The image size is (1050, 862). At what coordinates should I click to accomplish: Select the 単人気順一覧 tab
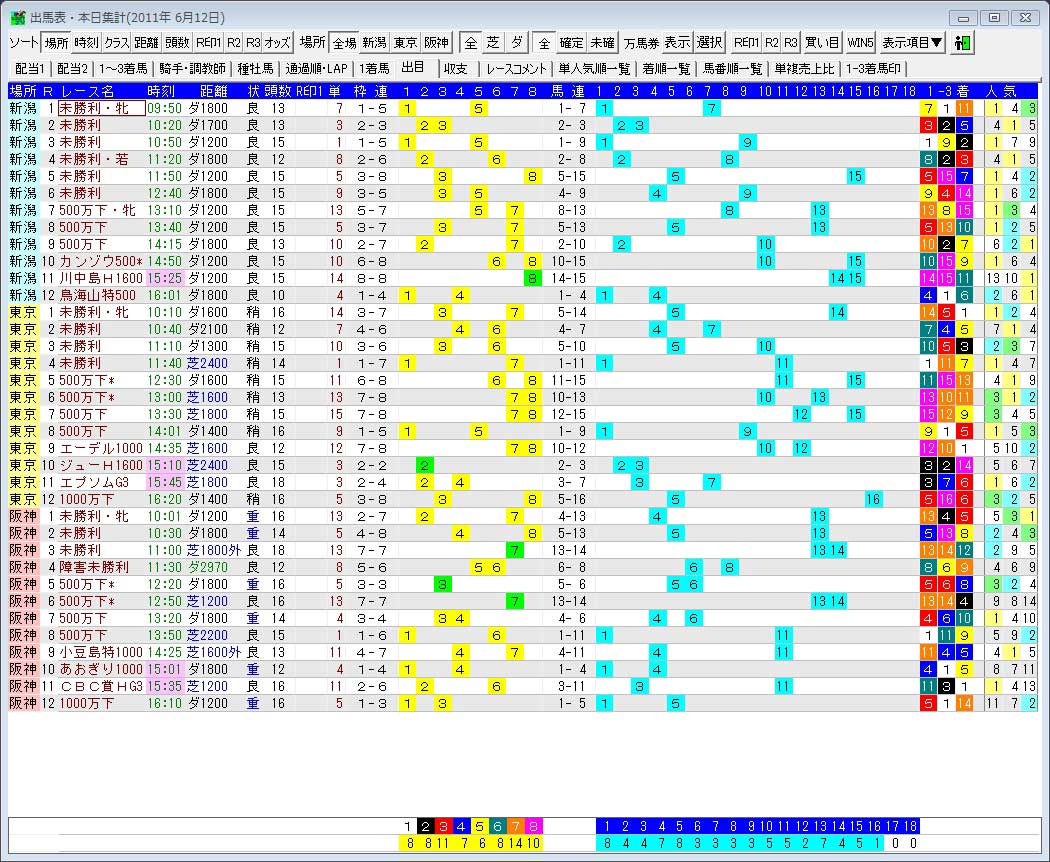(x=594, y=69)
